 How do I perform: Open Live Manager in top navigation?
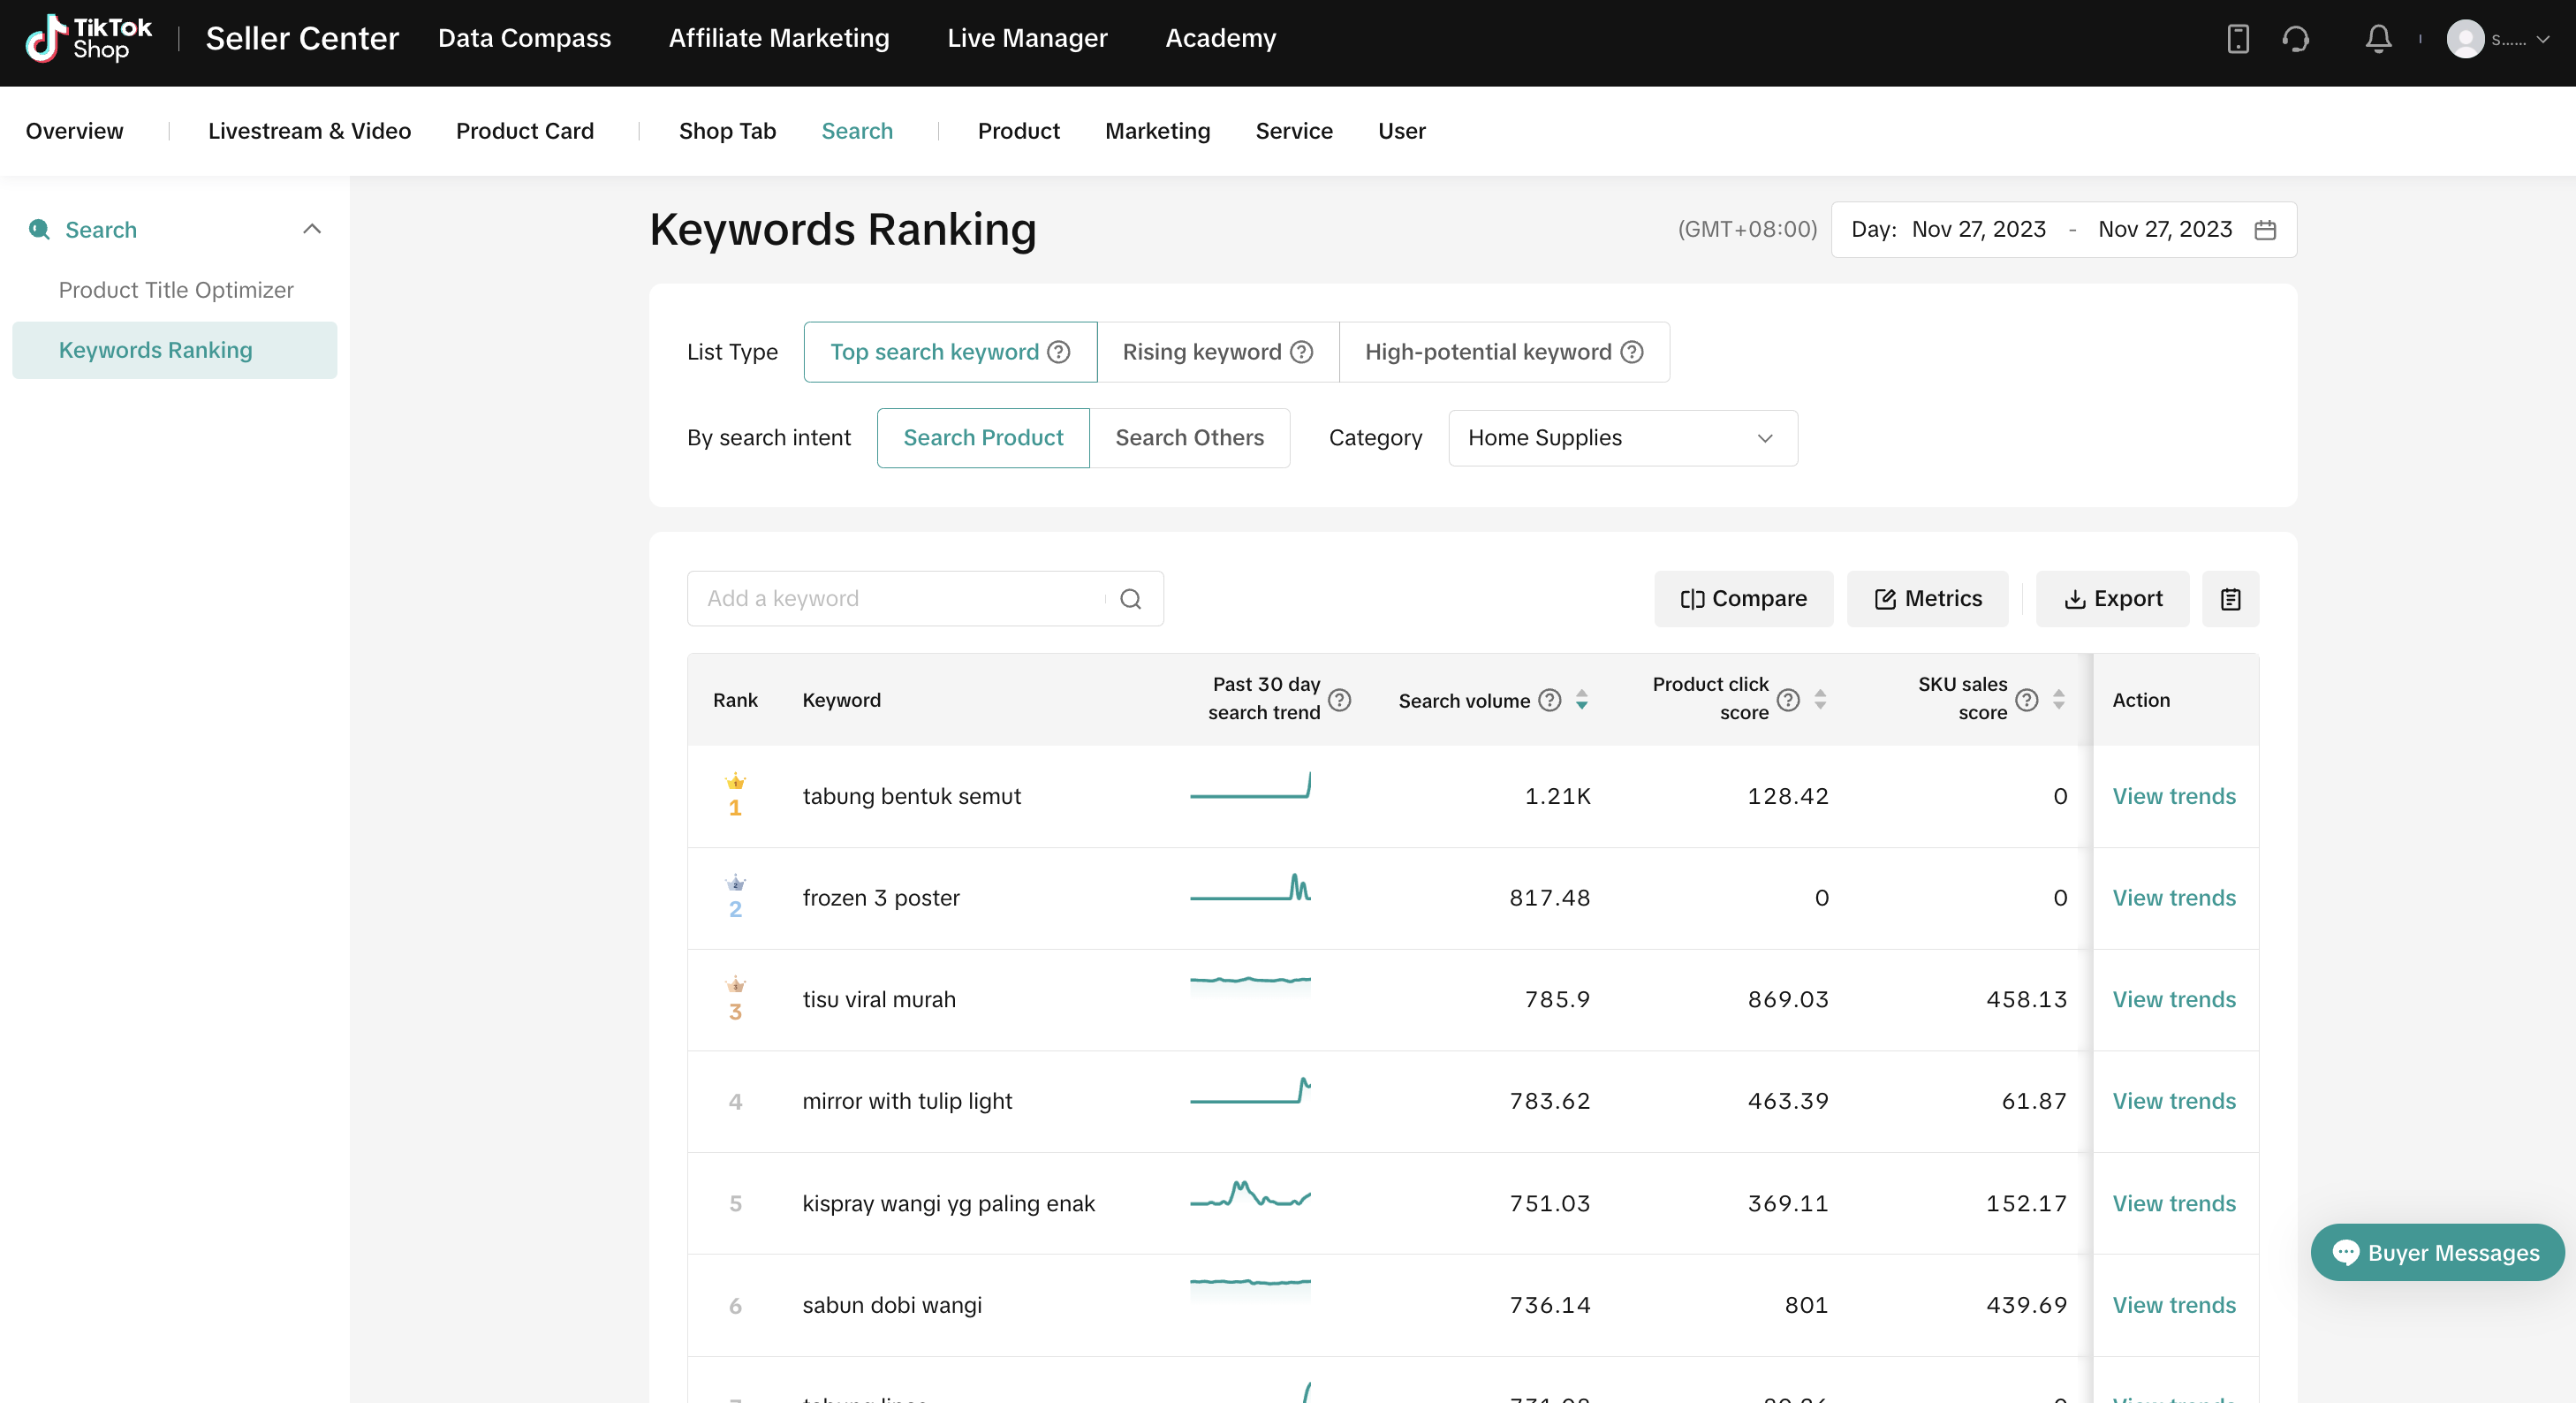[x=1027, y=38]
